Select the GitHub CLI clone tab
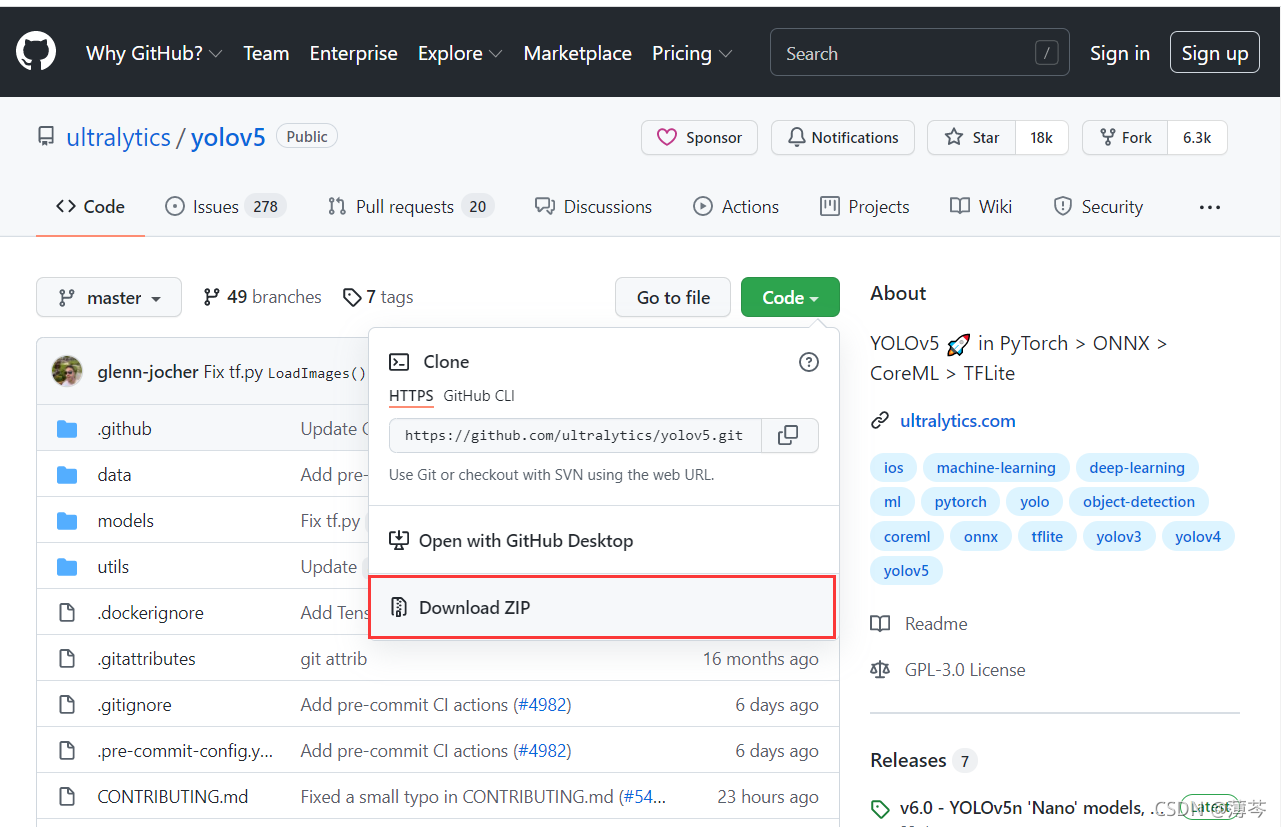The width and height of the screenshot is (1281, 827). 479,396
